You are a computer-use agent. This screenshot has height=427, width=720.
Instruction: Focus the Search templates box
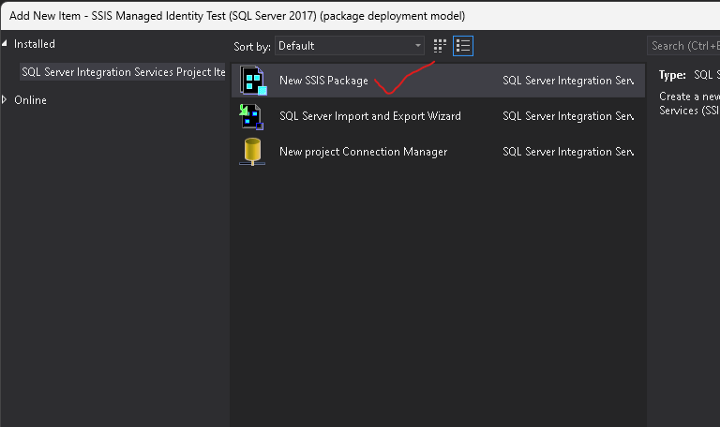point(682,46)
